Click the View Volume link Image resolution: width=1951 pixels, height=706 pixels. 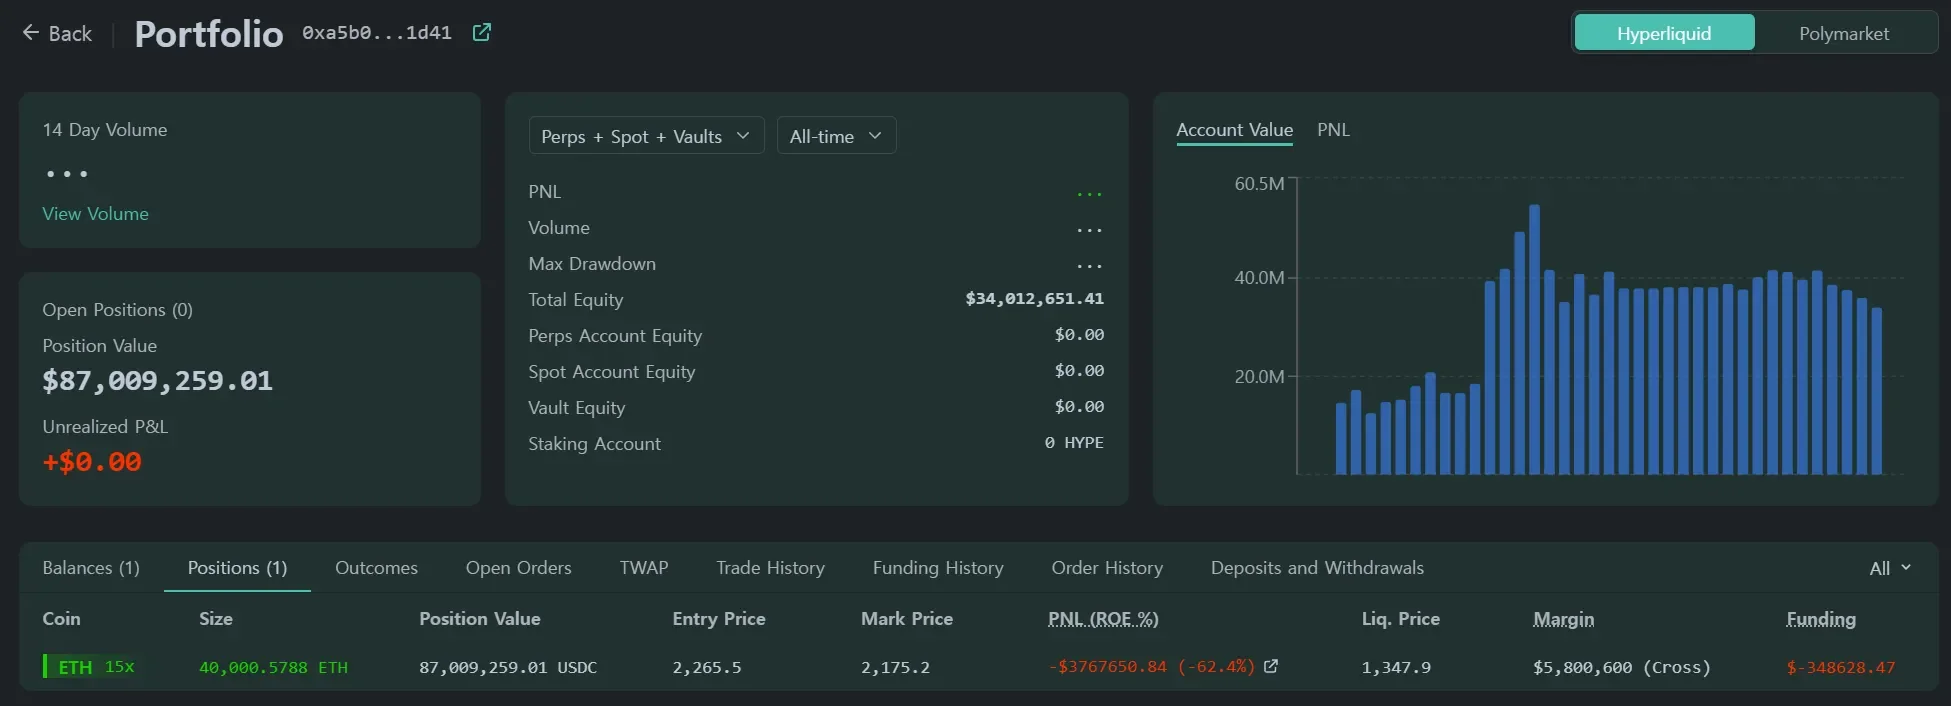95,214
